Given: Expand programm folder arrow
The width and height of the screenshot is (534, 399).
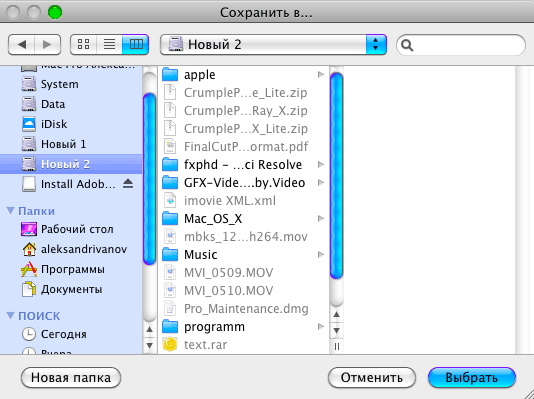Looking at the screenshot, I should pyautogui.click(x=320, y=326).
